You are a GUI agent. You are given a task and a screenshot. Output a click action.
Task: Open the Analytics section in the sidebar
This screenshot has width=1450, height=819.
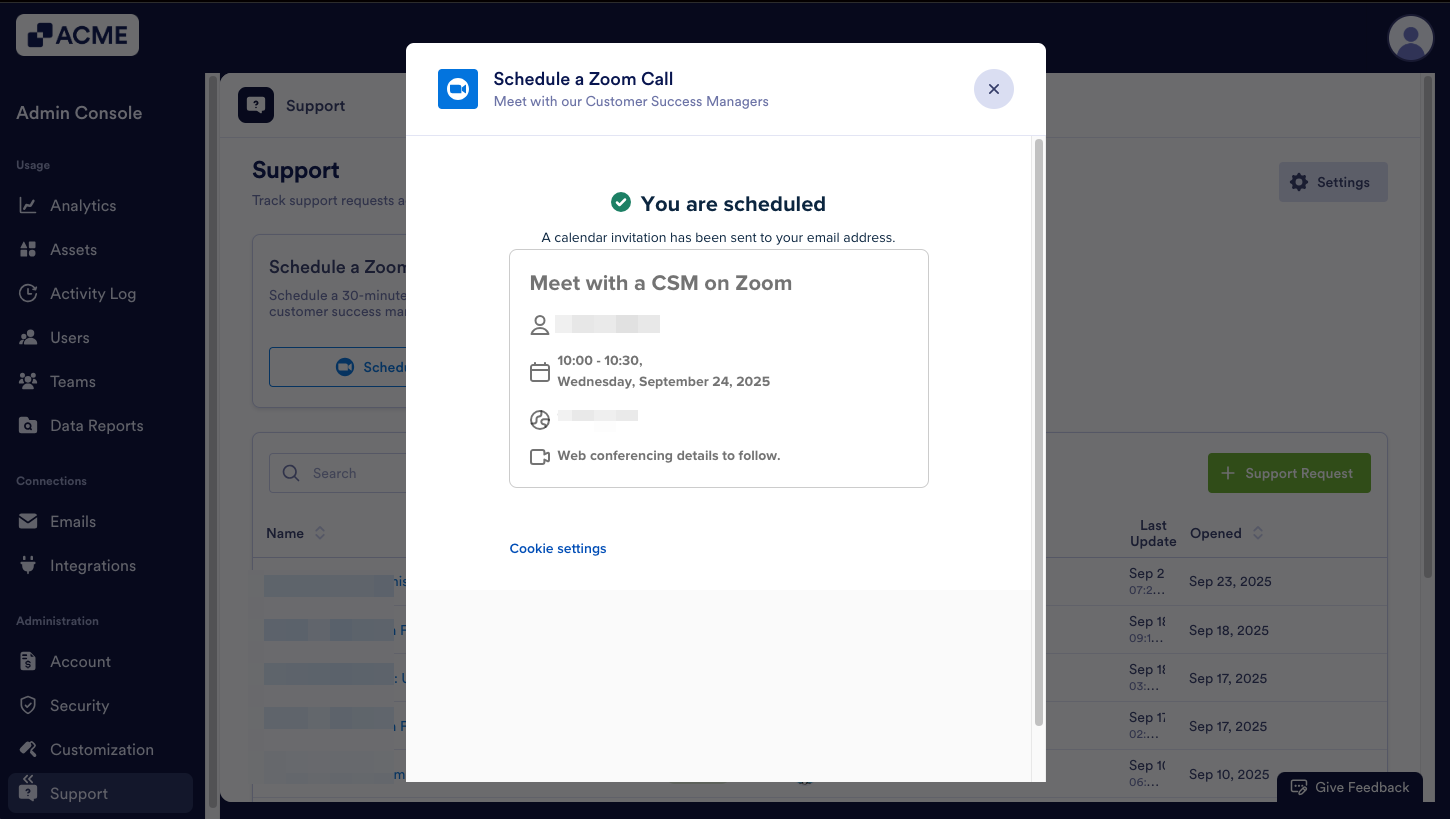point(30,205)
